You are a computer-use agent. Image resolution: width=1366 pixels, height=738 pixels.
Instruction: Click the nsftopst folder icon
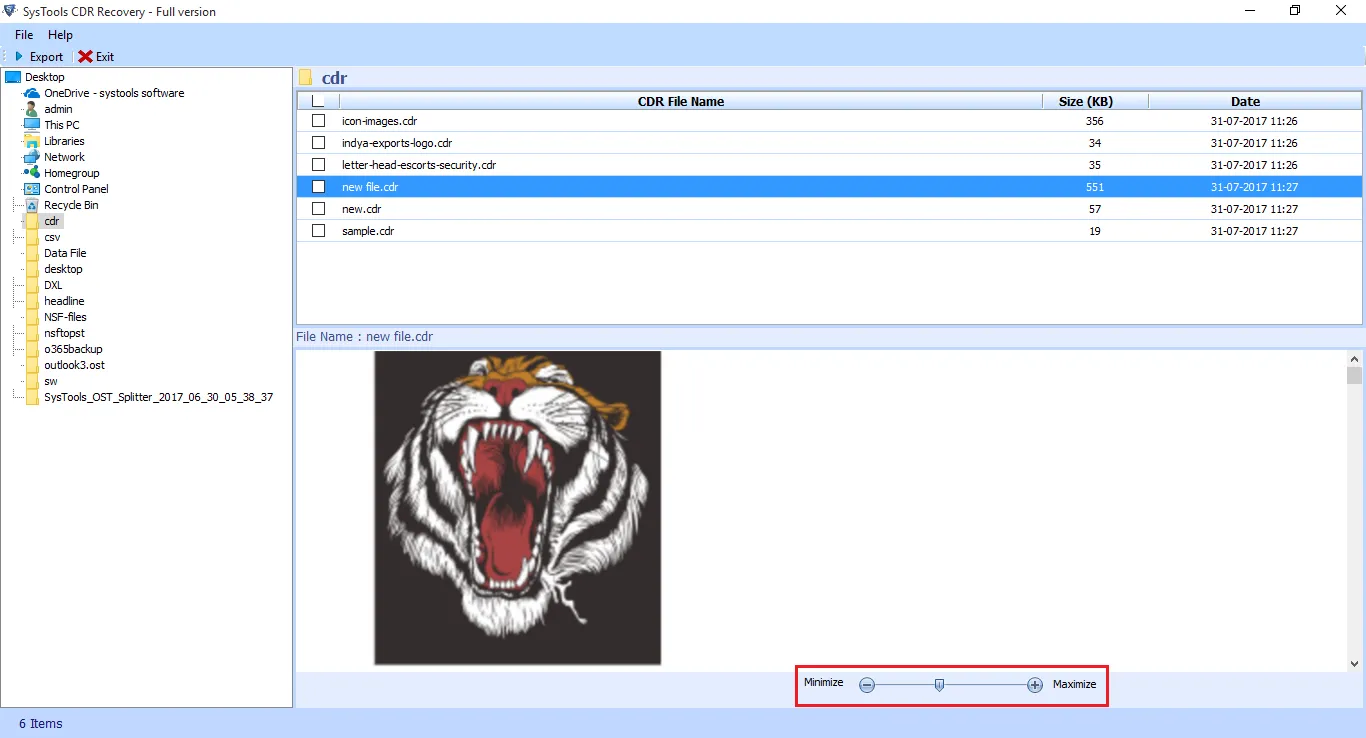point(32,333)
